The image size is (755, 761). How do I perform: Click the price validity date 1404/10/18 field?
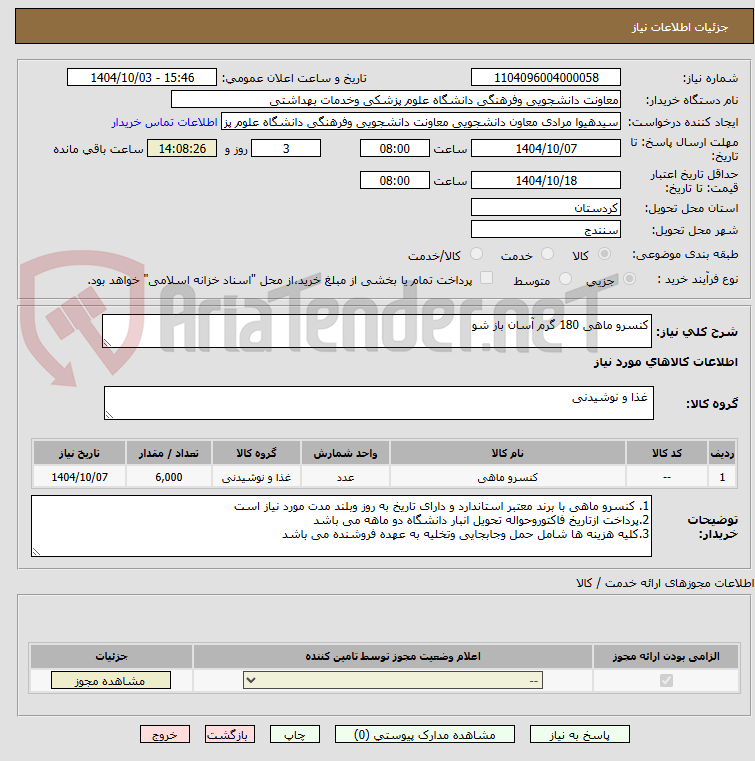click(x=546, y=181)
